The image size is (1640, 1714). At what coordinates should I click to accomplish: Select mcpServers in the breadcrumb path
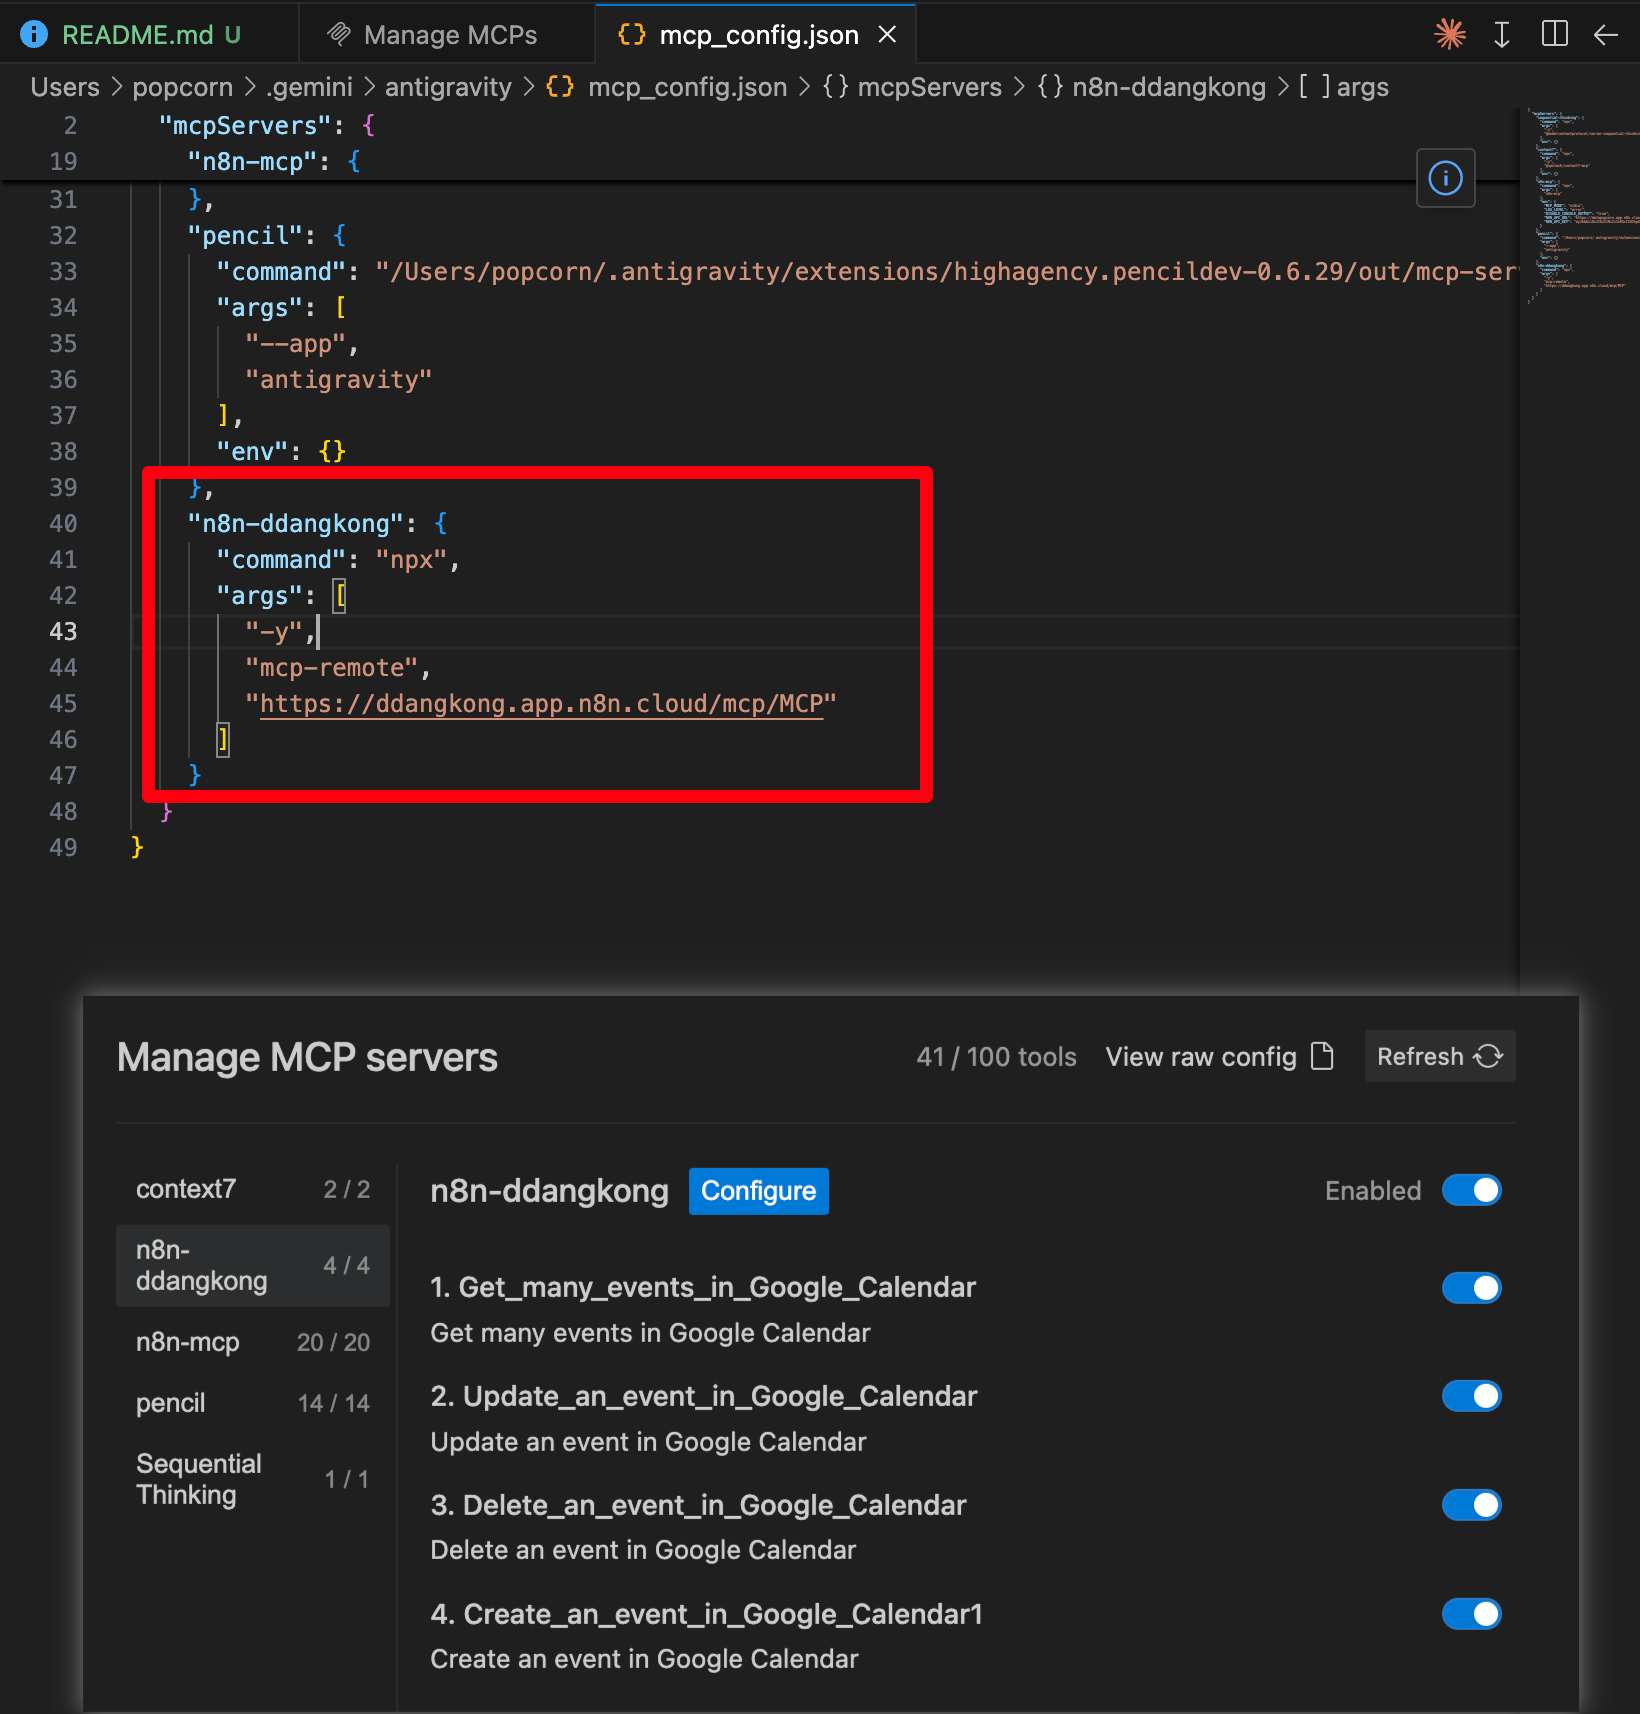(929, 88)
